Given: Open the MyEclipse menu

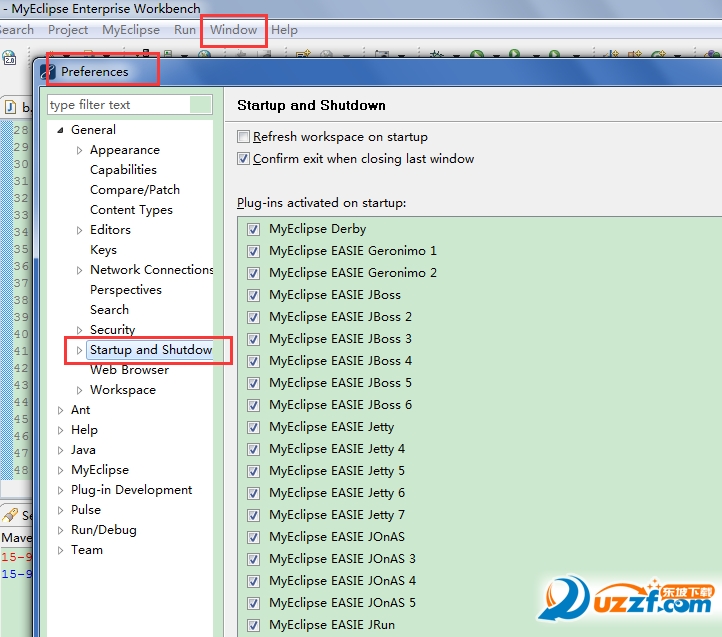Looking at the screenshot, I should point(131,30).
